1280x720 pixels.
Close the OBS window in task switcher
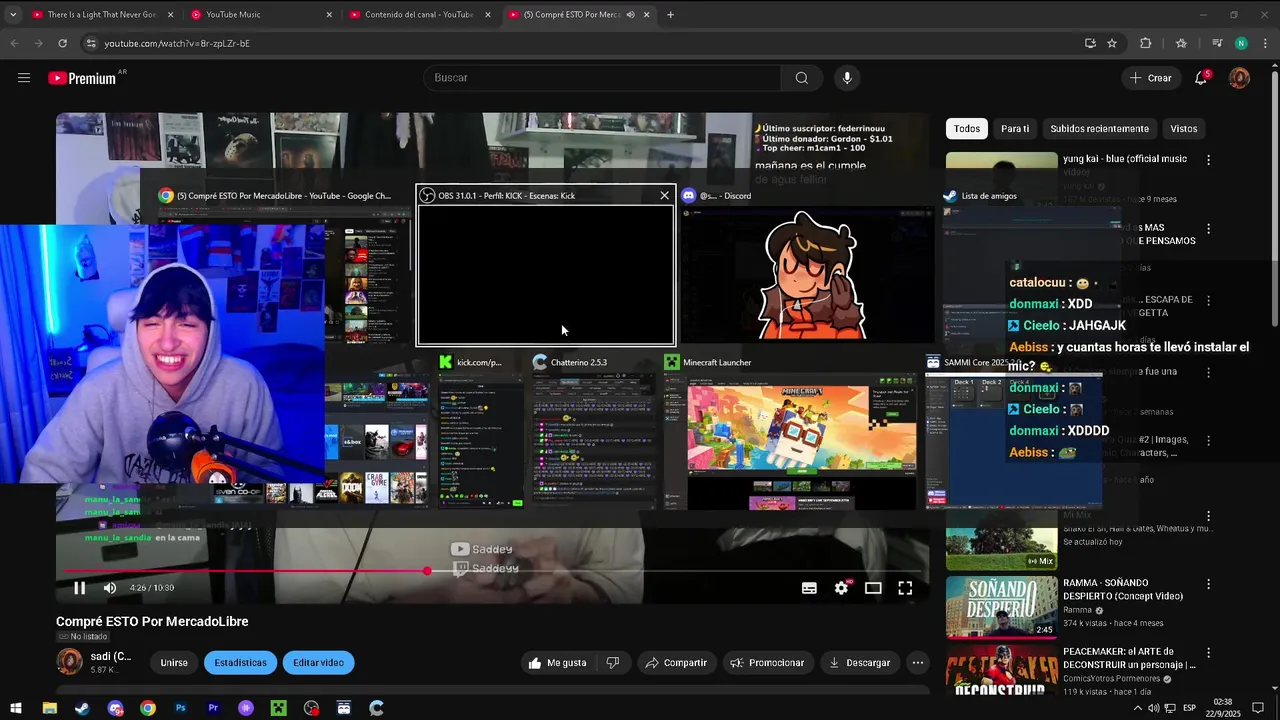point(664,196)
